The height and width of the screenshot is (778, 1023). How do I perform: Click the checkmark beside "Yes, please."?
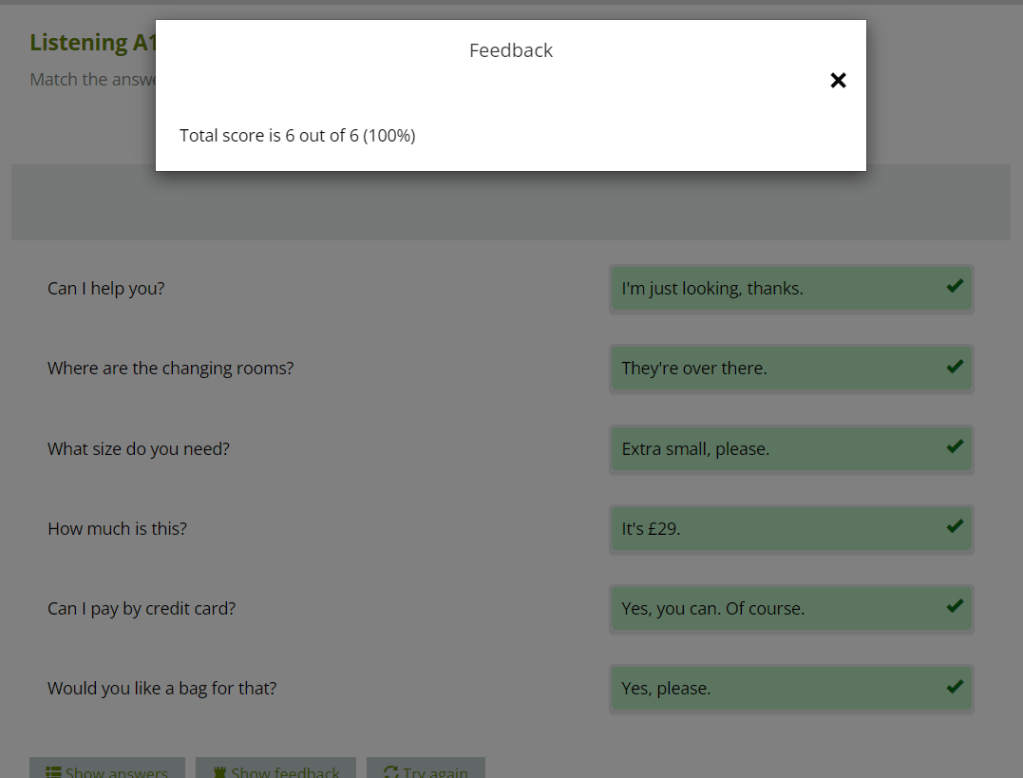click(954, 687)
